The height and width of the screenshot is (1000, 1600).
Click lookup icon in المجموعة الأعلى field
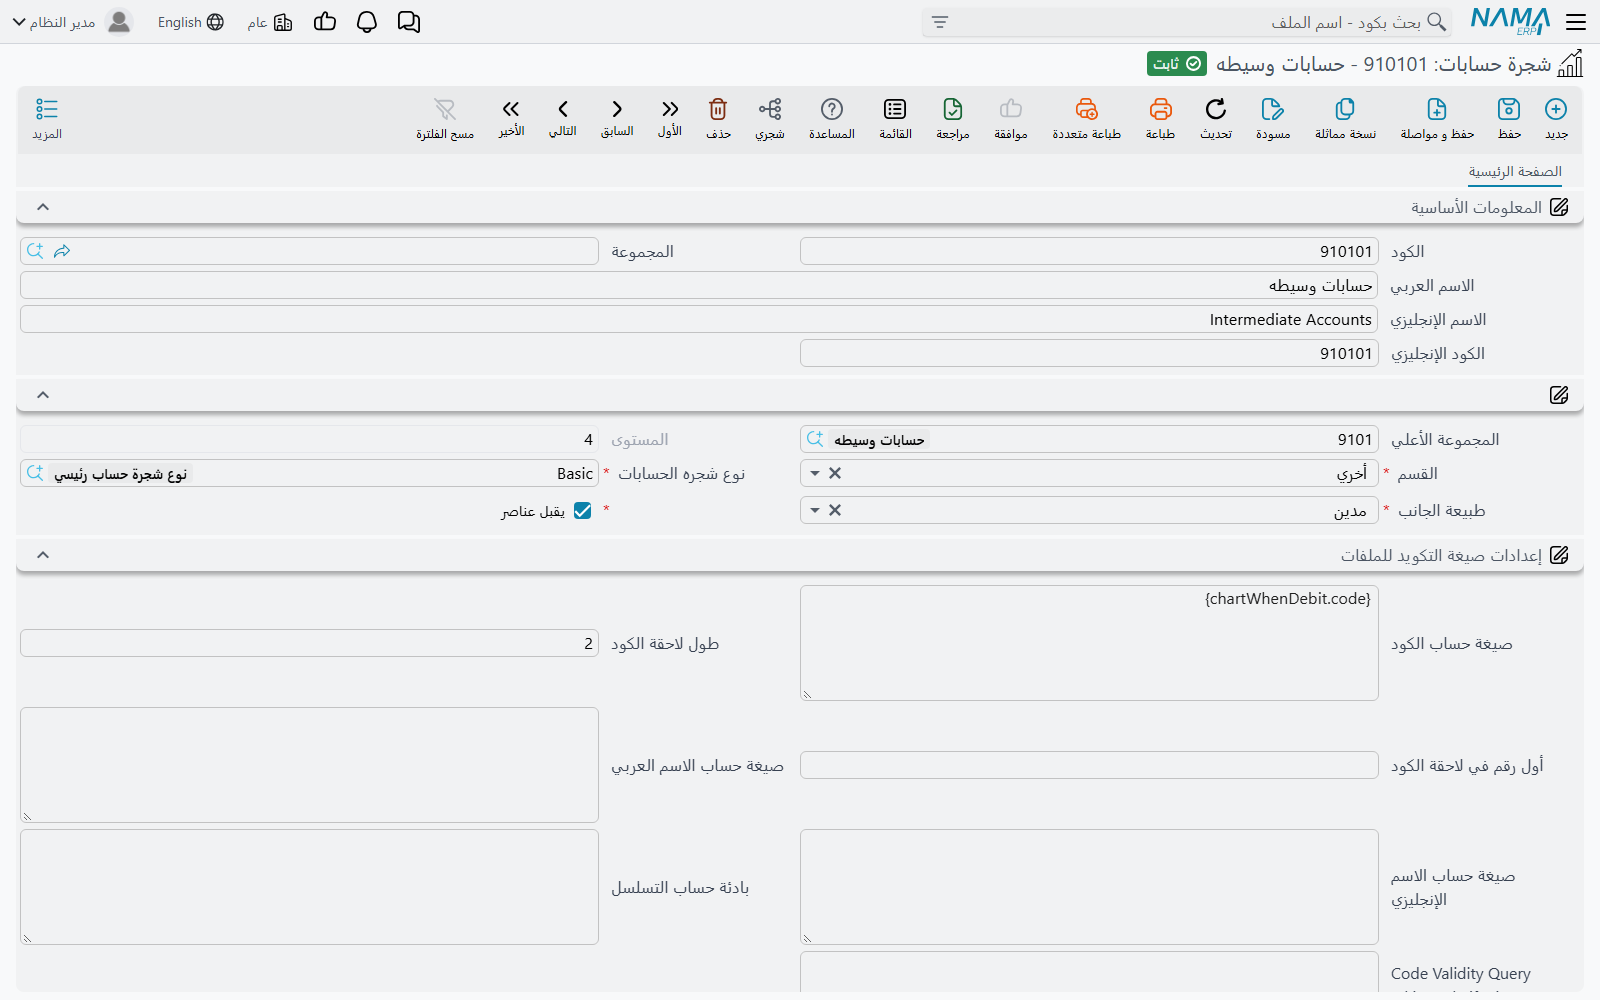[x=815, y=439]
